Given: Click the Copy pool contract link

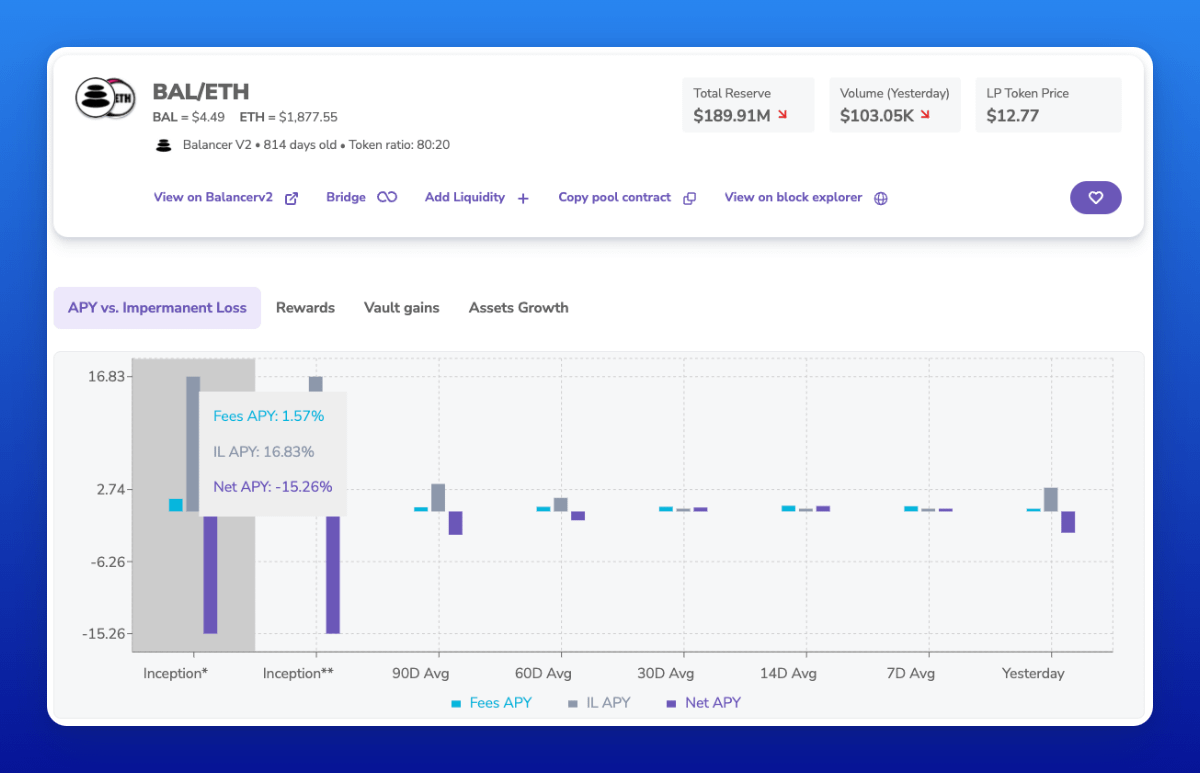Looking at the screenshot, I should (x=614, y=198).
